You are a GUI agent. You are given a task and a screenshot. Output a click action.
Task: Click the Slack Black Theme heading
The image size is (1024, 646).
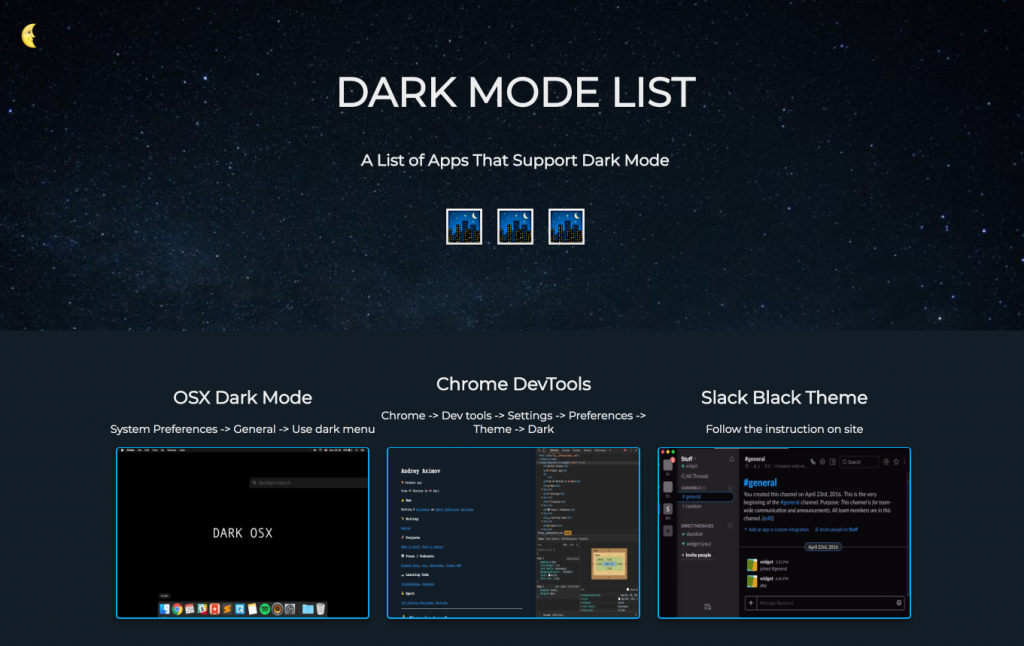[x=784, y=397]
